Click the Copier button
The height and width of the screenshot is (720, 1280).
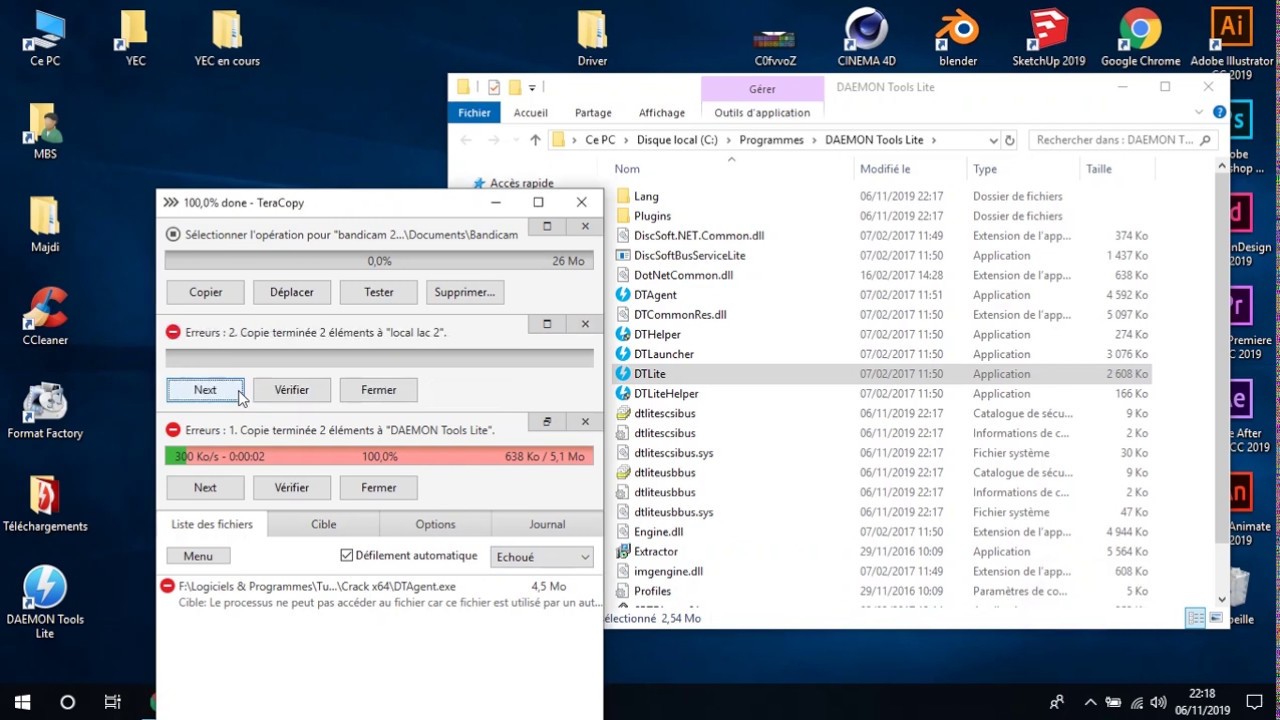(206, 292)
